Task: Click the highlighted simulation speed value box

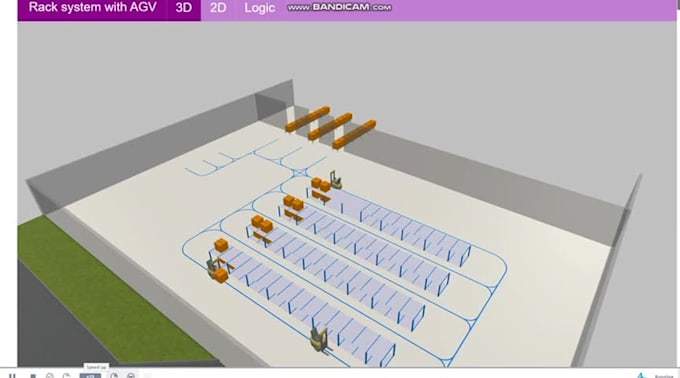Action: point(90,375)
